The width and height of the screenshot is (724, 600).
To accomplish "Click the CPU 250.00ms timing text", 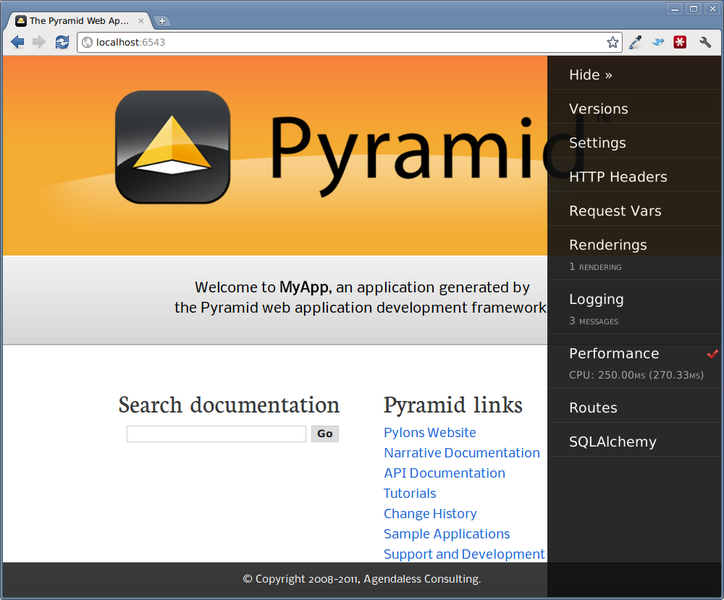I will tap(636, 375).
